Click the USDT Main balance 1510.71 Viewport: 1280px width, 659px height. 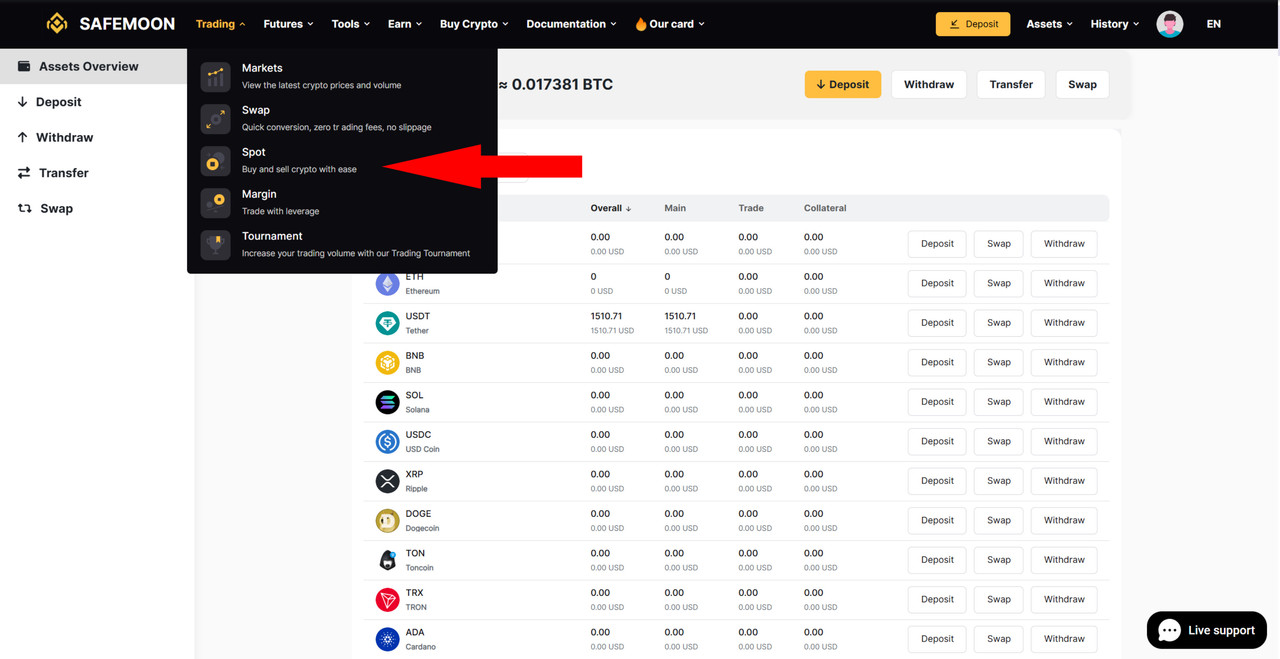(680, 316)
